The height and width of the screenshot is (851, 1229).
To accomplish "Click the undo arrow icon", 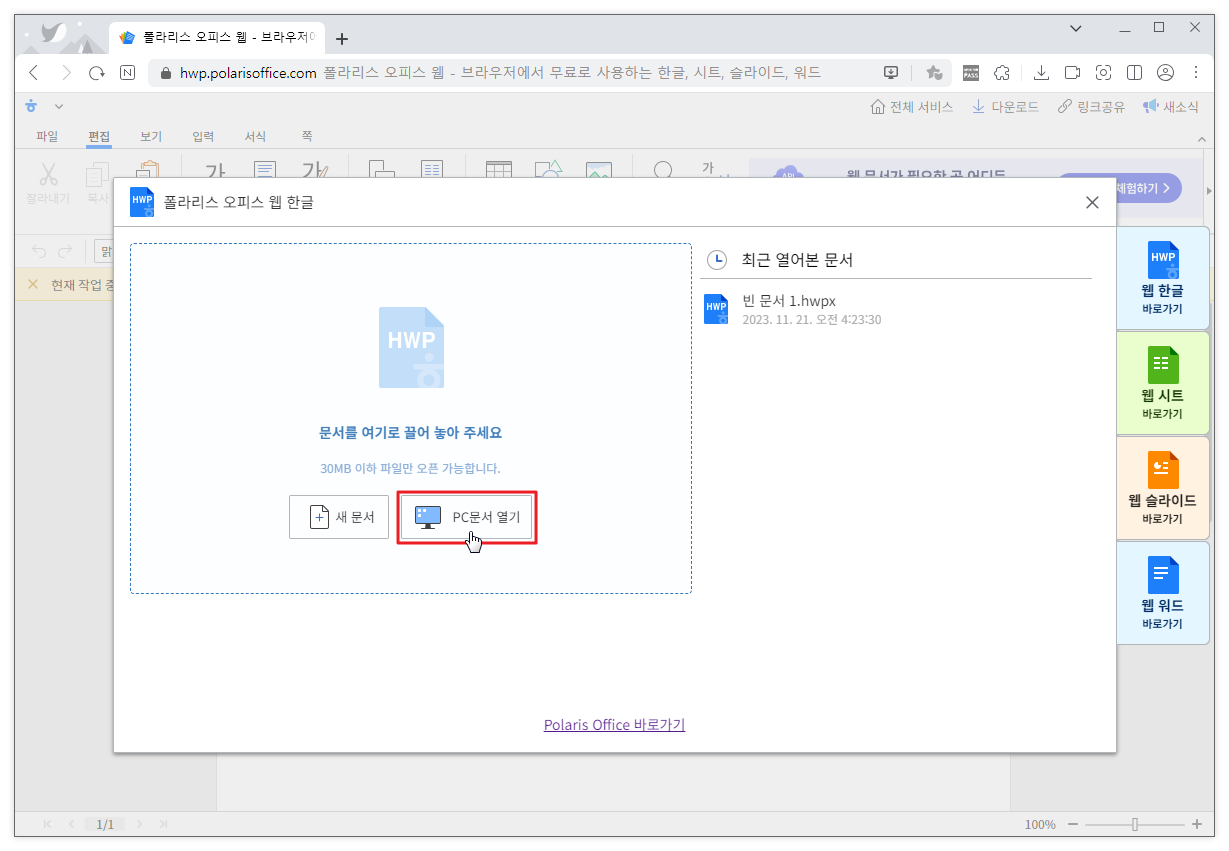I will tap(39, 251).
